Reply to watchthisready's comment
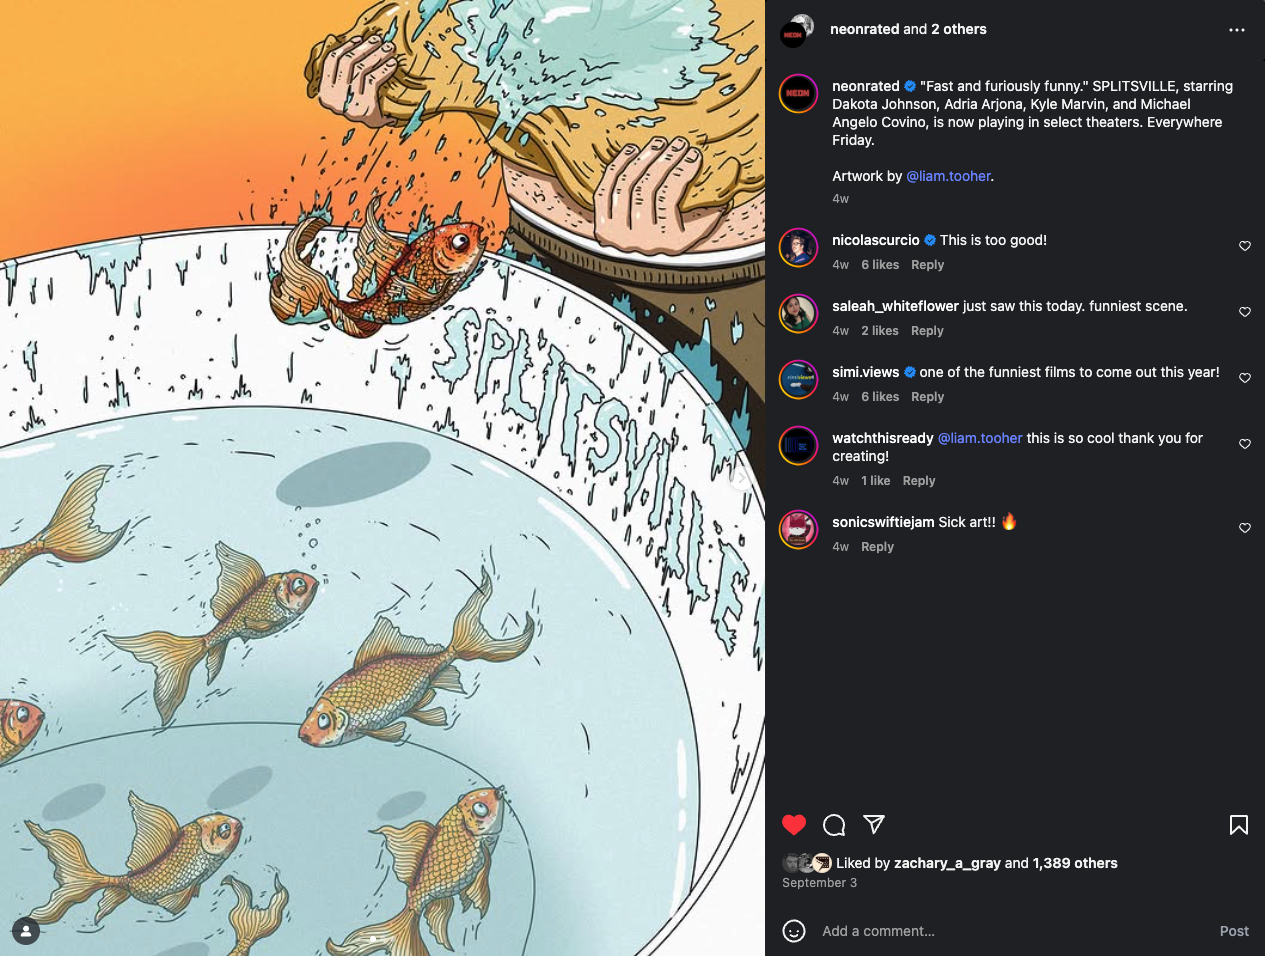1265x956 pixels. click(x=918, y=481)
